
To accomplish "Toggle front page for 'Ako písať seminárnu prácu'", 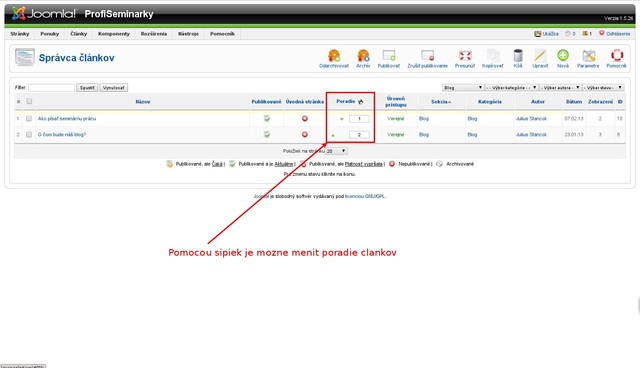I will tap(304, 119).
